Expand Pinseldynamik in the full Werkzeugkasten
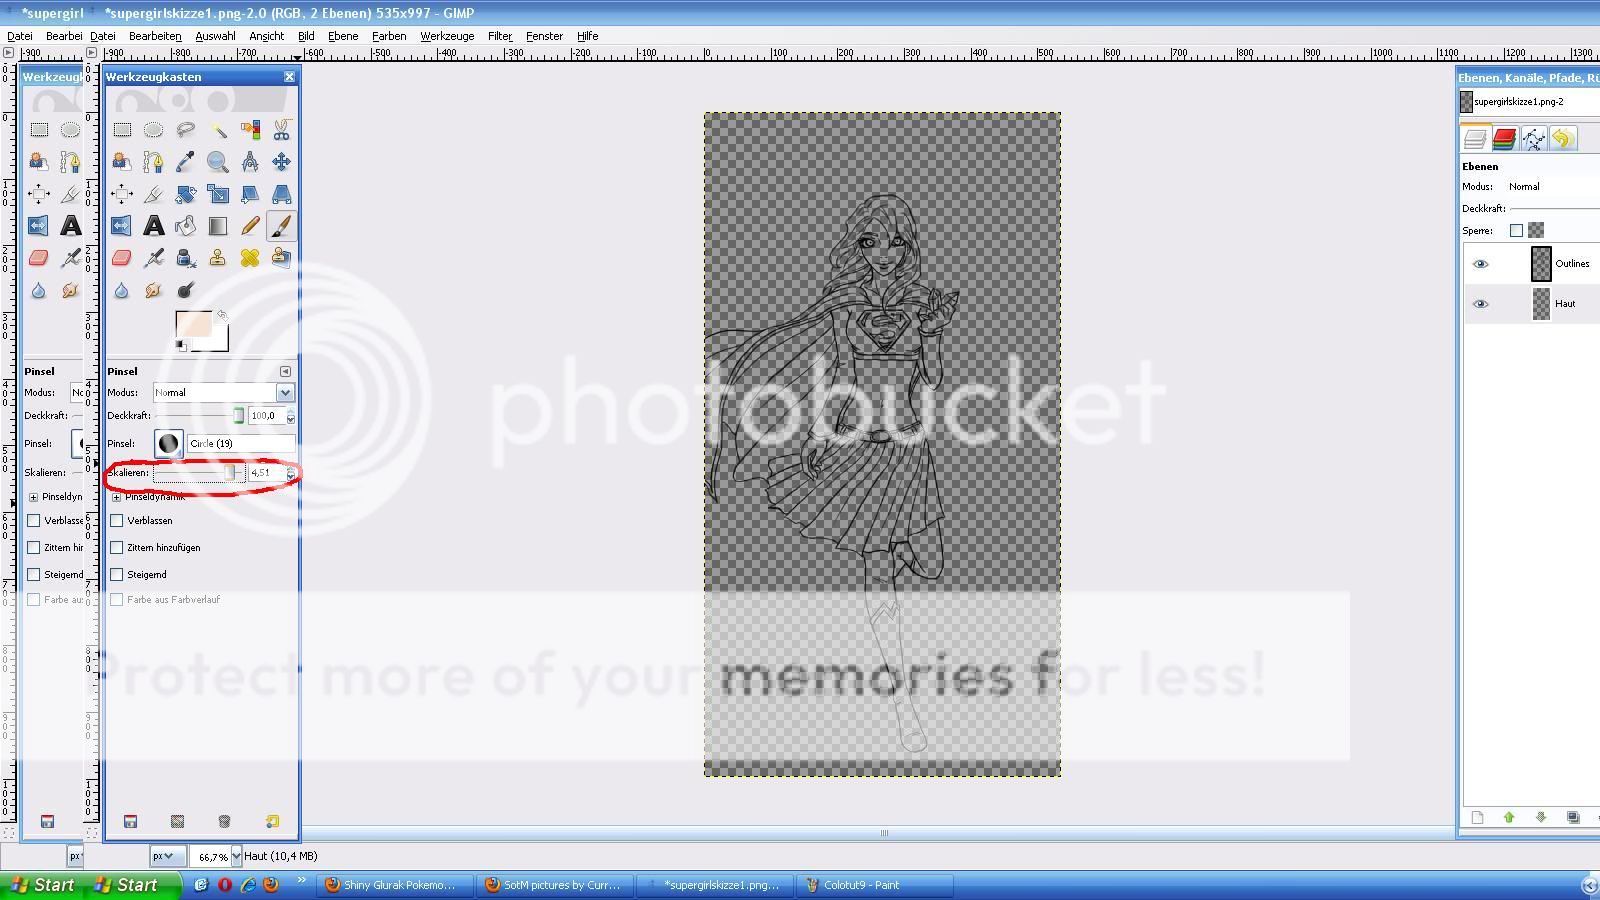Image resolution: width=1600 pixels, height=900 pixels. (117, 497)
